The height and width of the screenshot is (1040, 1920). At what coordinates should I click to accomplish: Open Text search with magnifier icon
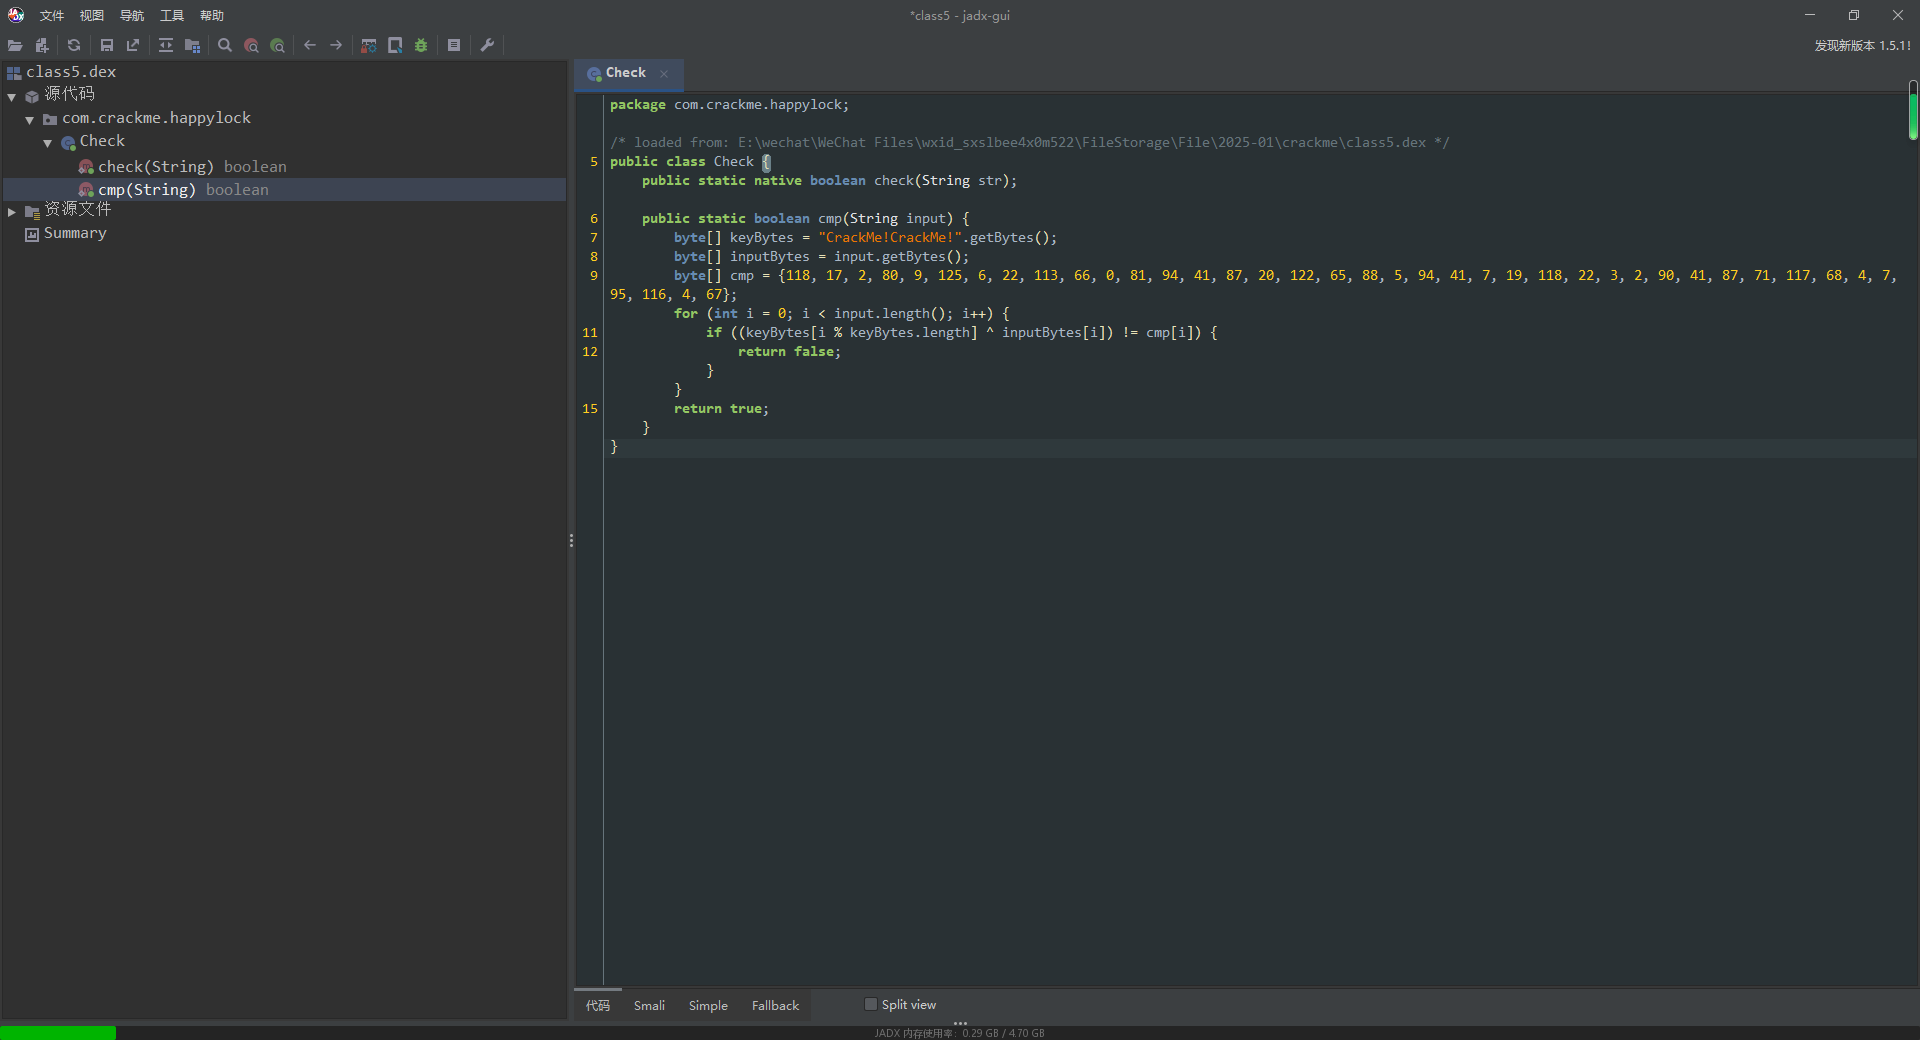tap(225, 45)
